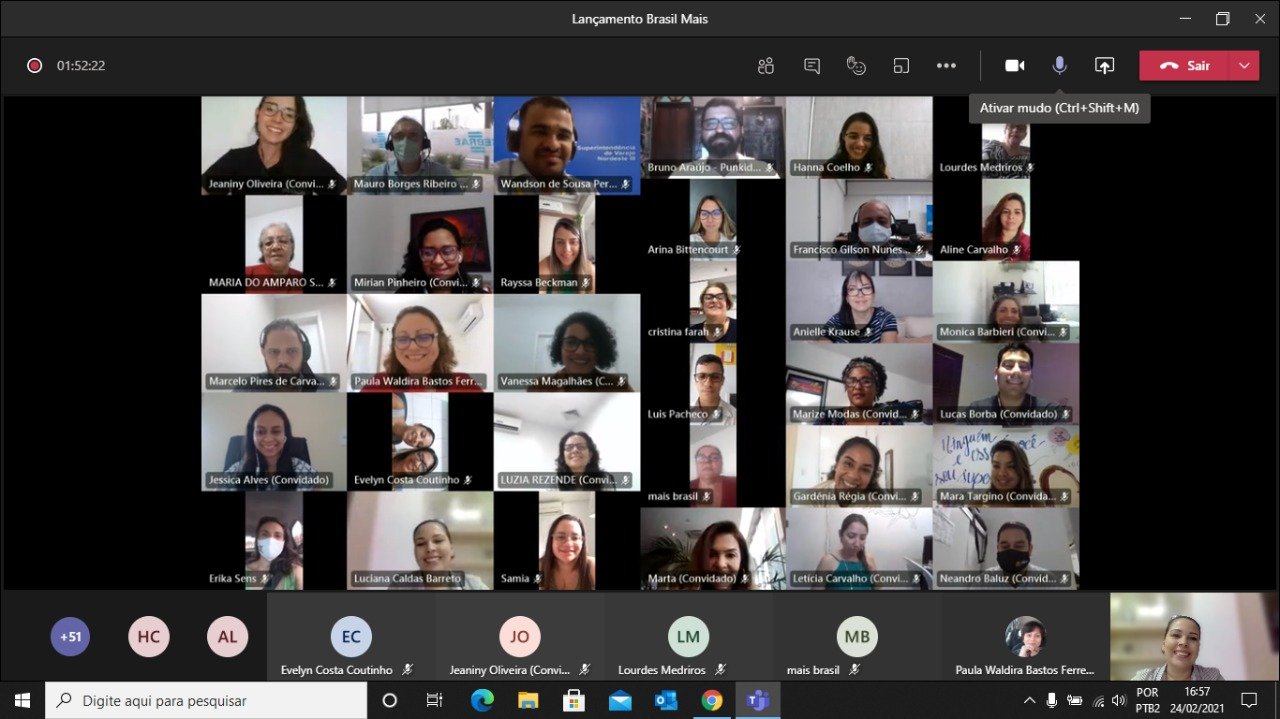Click the Windows search box
This screenshot has height=719, width=1280.
click(206, 700)
